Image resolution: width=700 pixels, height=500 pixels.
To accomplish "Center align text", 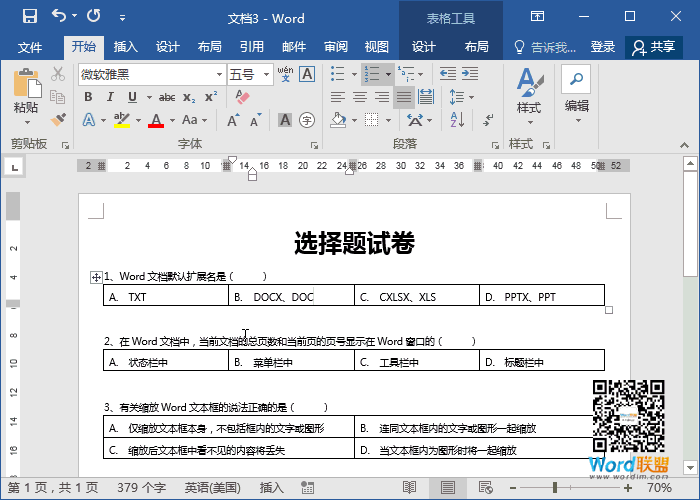I will coord(360,97).
